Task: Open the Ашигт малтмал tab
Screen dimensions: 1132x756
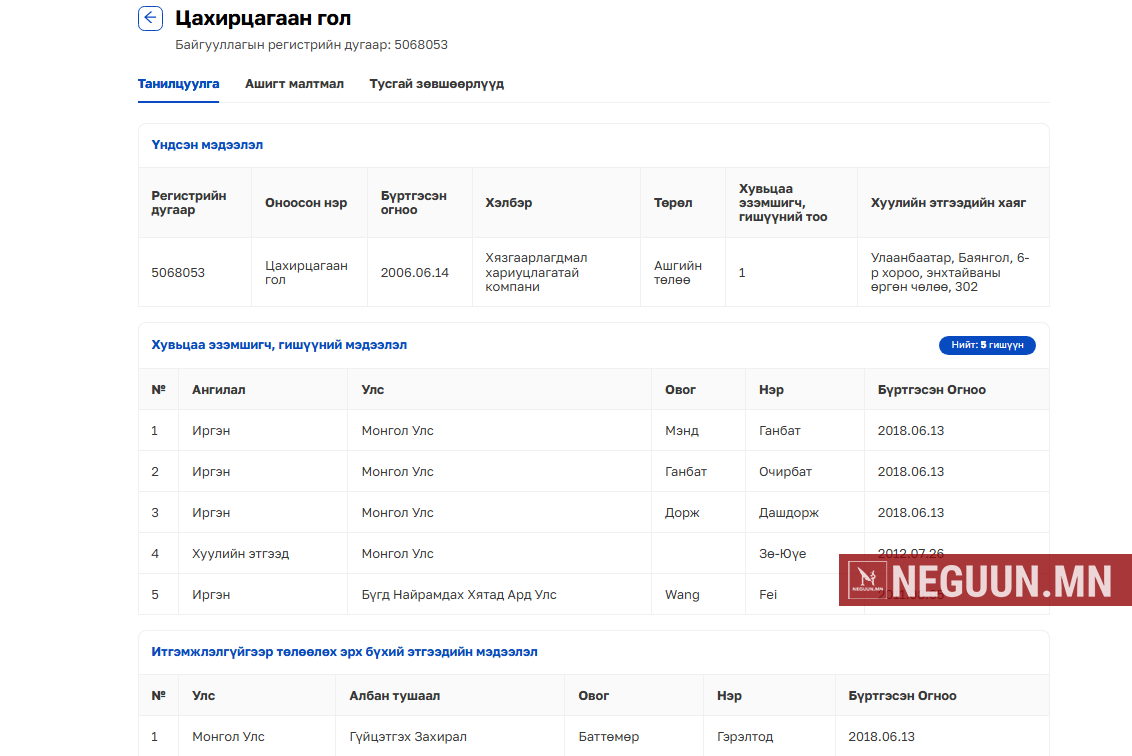Action: pyautogui.click(x=294, y=84)
